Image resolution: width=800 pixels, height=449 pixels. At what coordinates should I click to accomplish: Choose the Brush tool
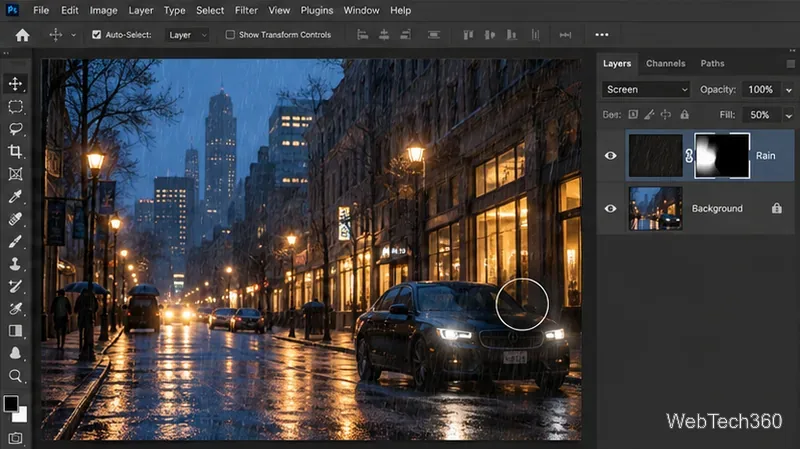pos(15,241)
